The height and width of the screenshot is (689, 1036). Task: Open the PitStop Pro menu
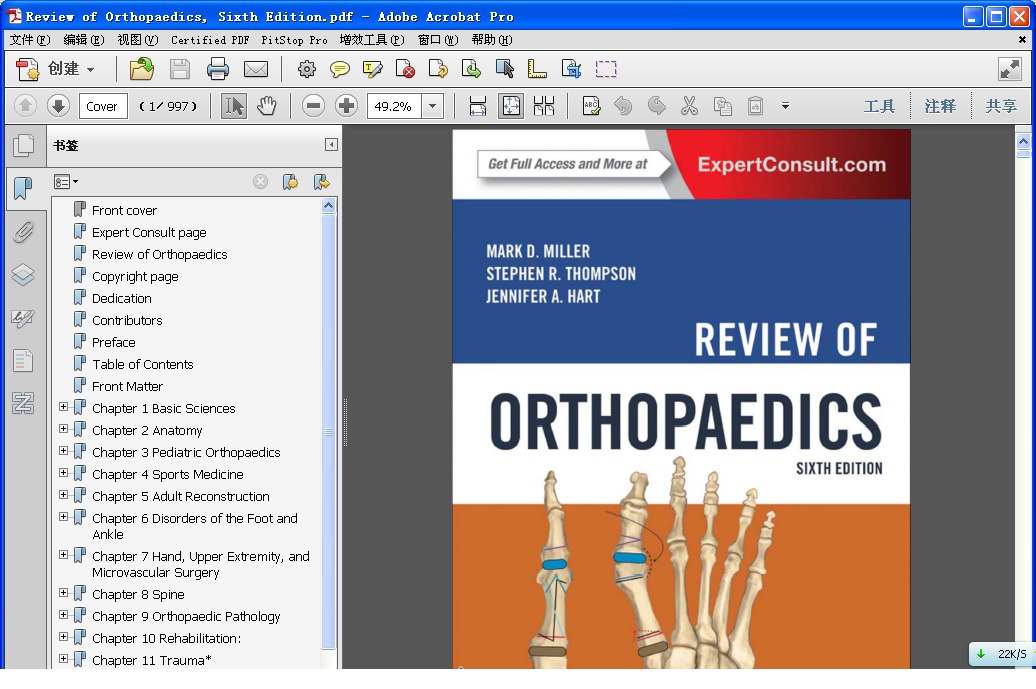(x=294, y=40)
